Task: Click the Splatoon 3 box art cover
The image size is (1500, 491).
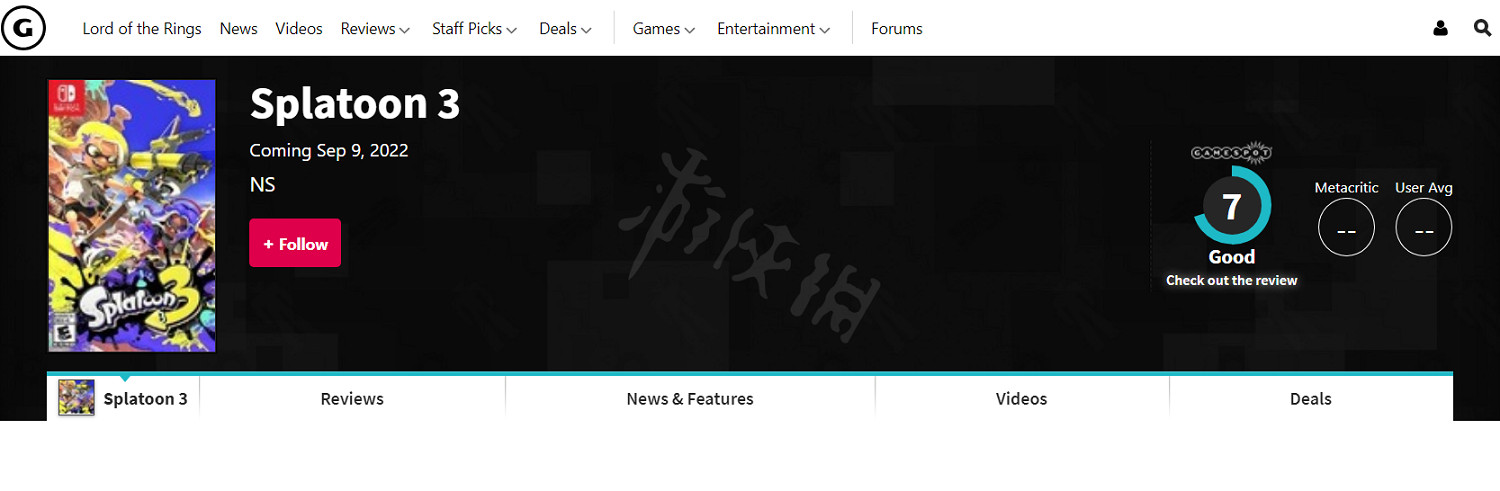Action: (x=132, y=216)
